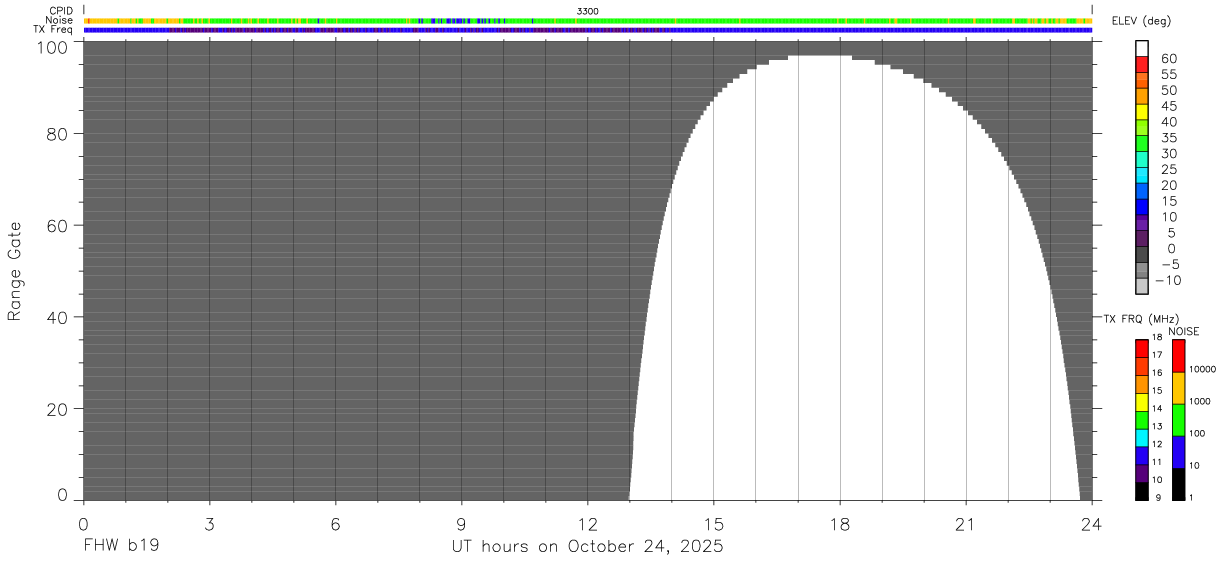Click NOISE scale label 10000

coord(1204,369)
